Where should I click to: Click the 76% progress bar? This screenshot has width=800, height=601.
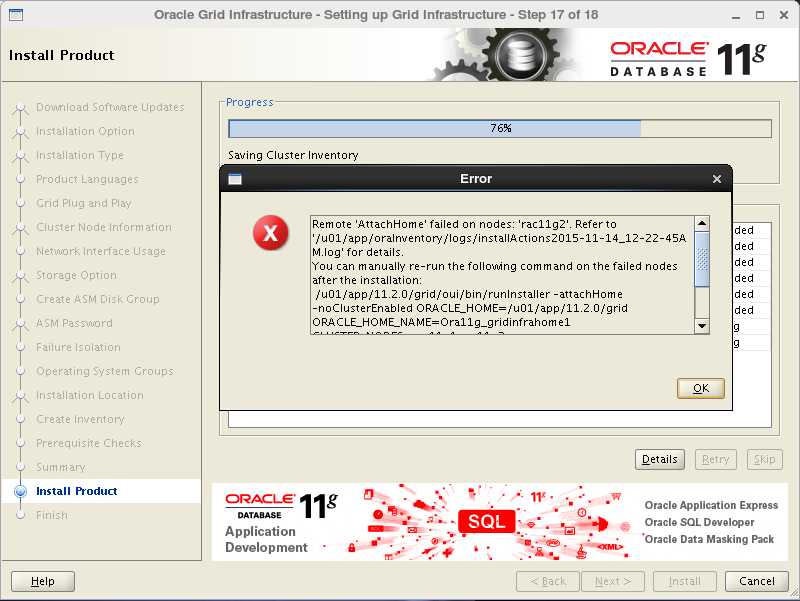(x=500, y=129)
